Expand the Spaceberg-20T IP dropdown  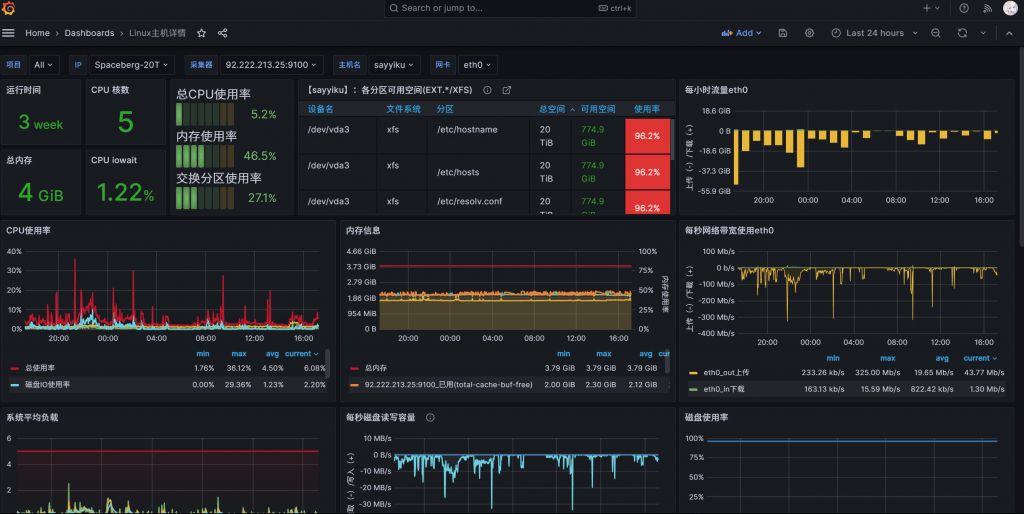131,65
